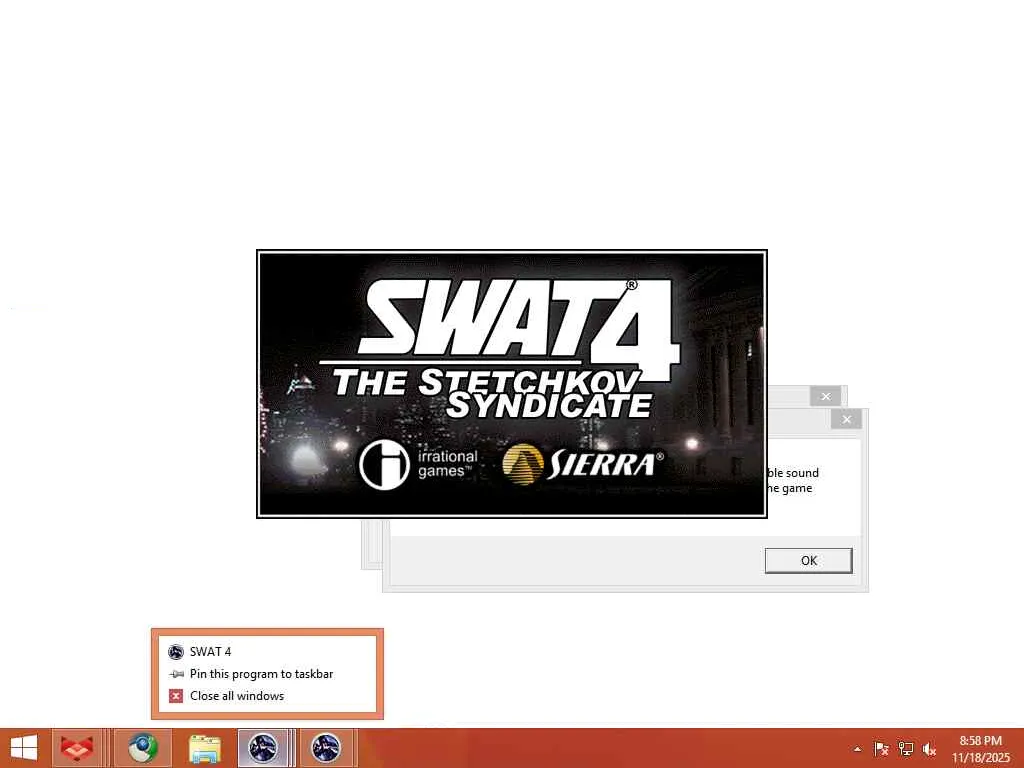The width and height of the screenshot is (1024, 768).
Task: Close the front dialog containing the OK button
Action: pyautogui.click(x=846, y=419)
